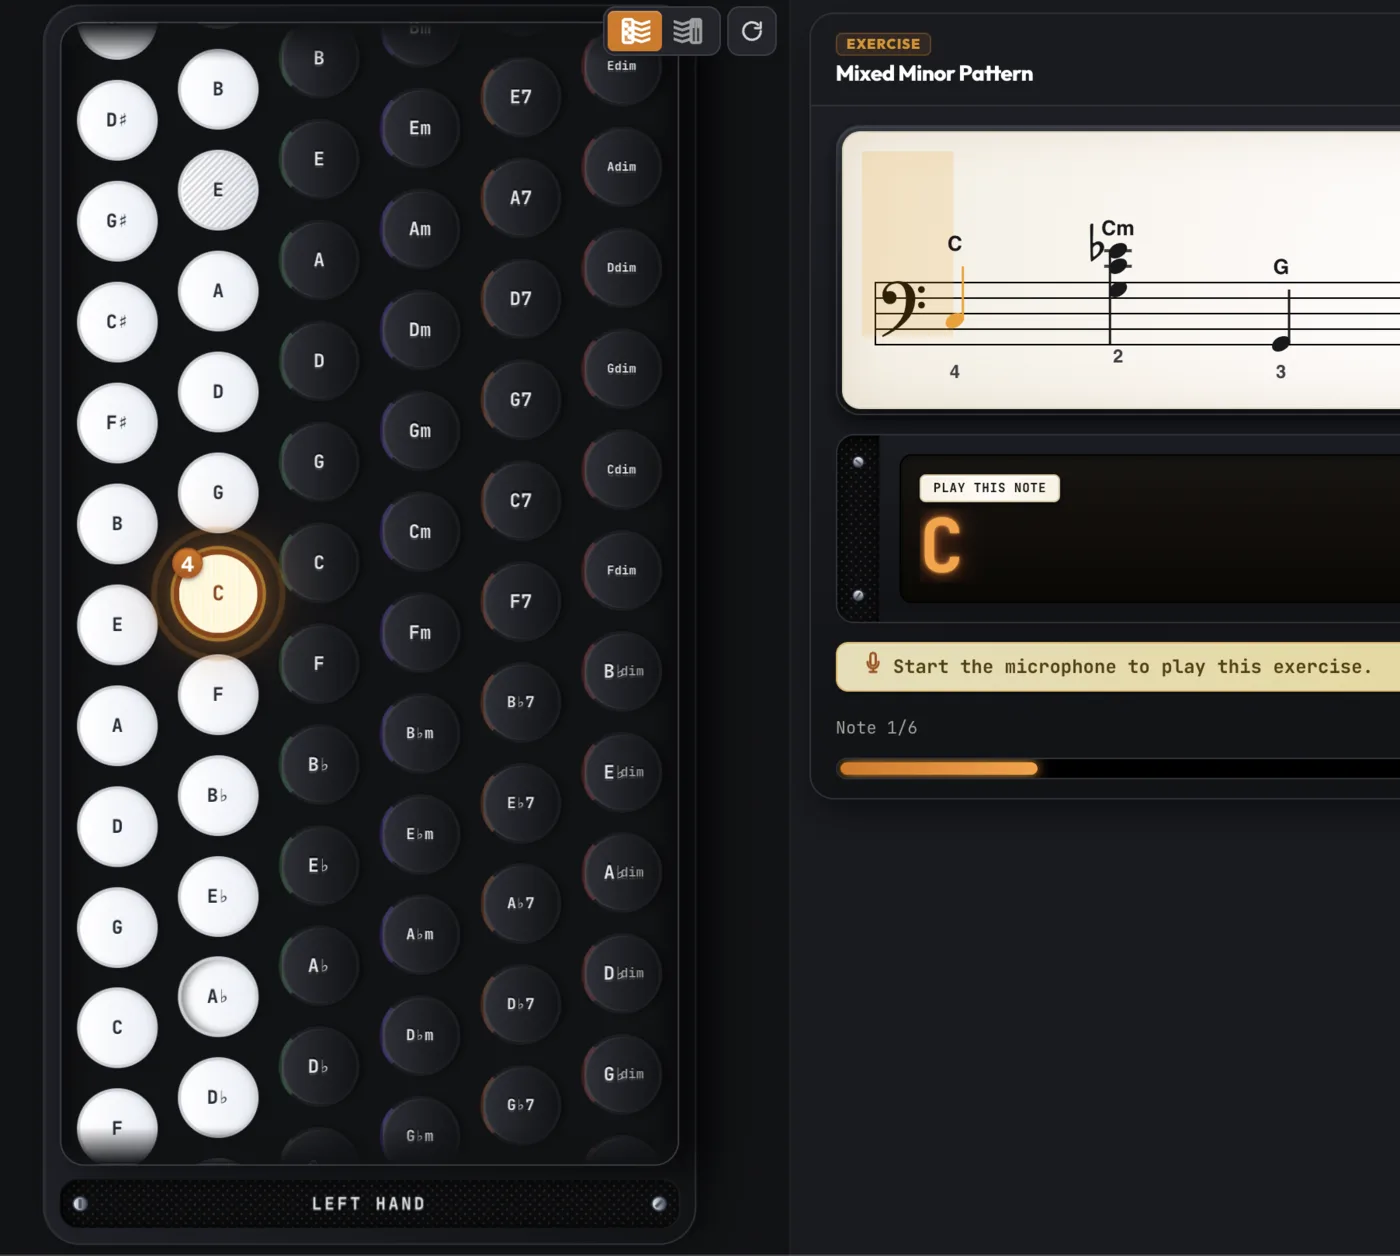Tap the D♯ counter-bass button
The image size is (1400, 1256).
117,120
